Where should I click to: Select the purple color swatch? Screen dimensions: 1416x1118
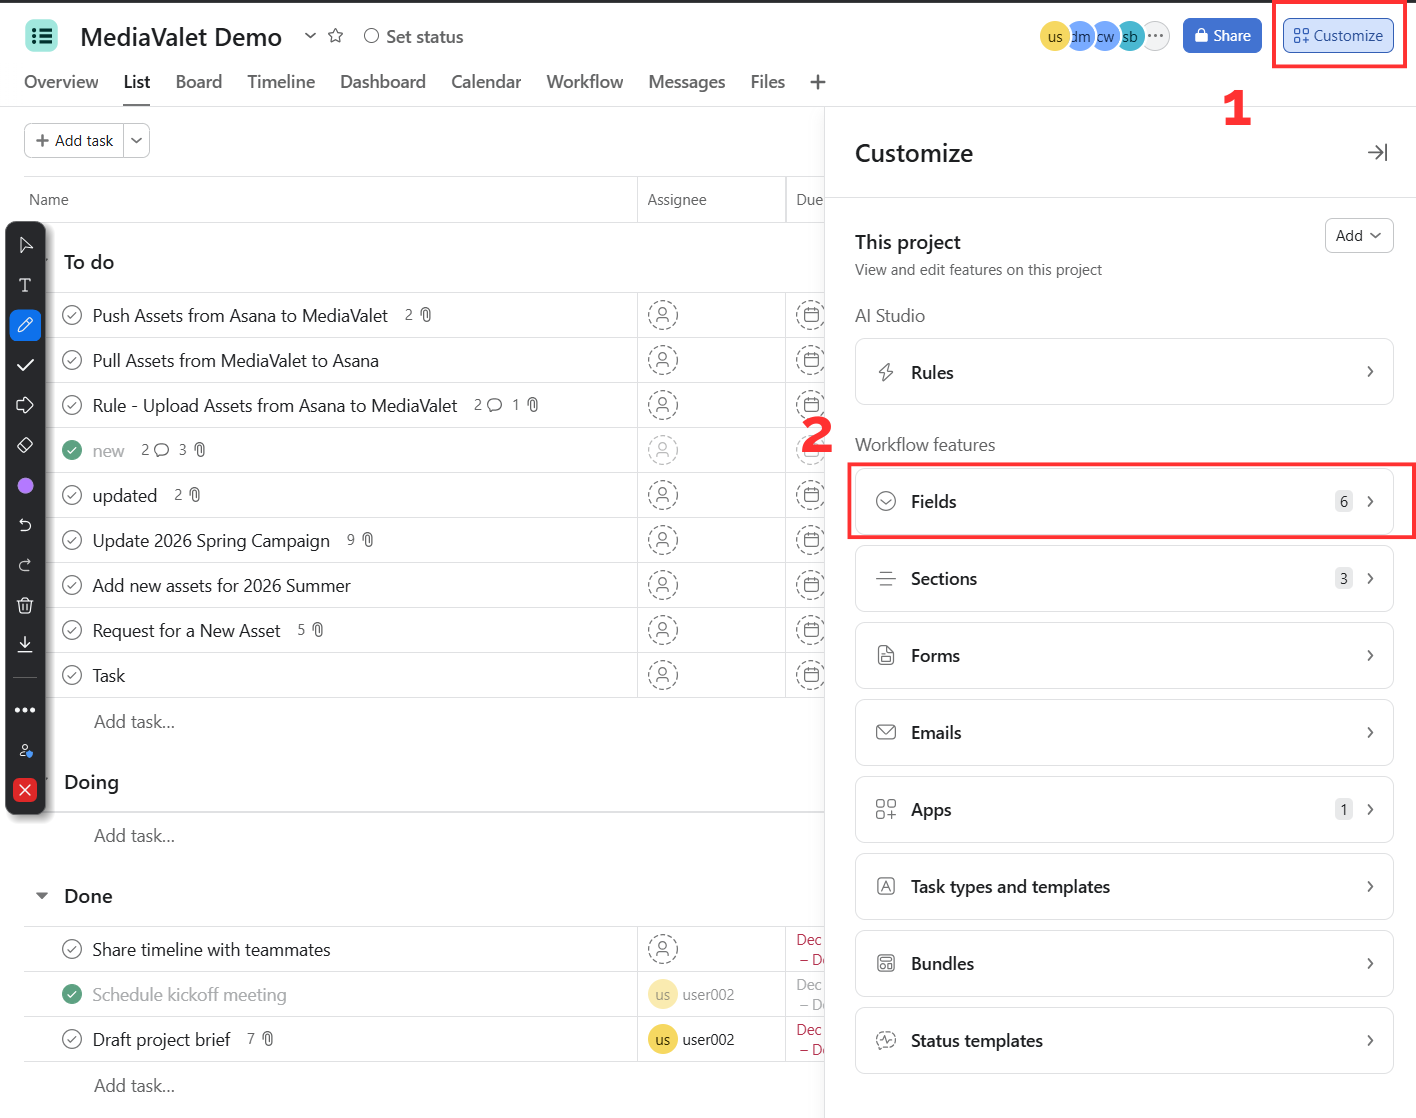coord(25,485)
